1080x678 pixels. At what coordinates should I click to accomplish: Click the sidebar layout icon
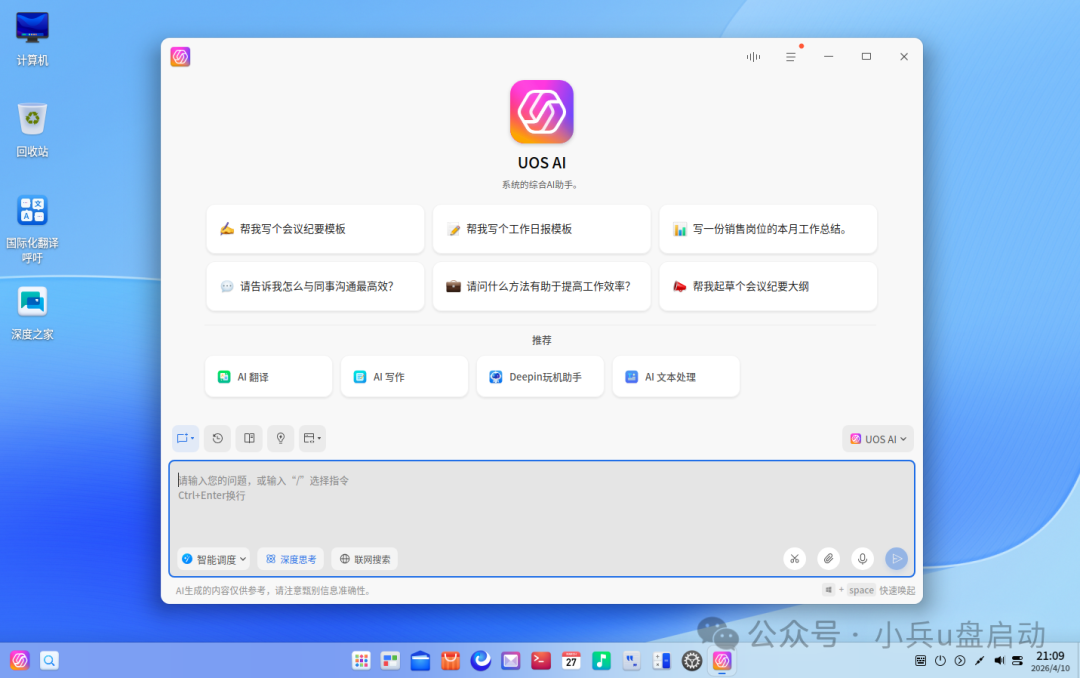click(249, 438)
